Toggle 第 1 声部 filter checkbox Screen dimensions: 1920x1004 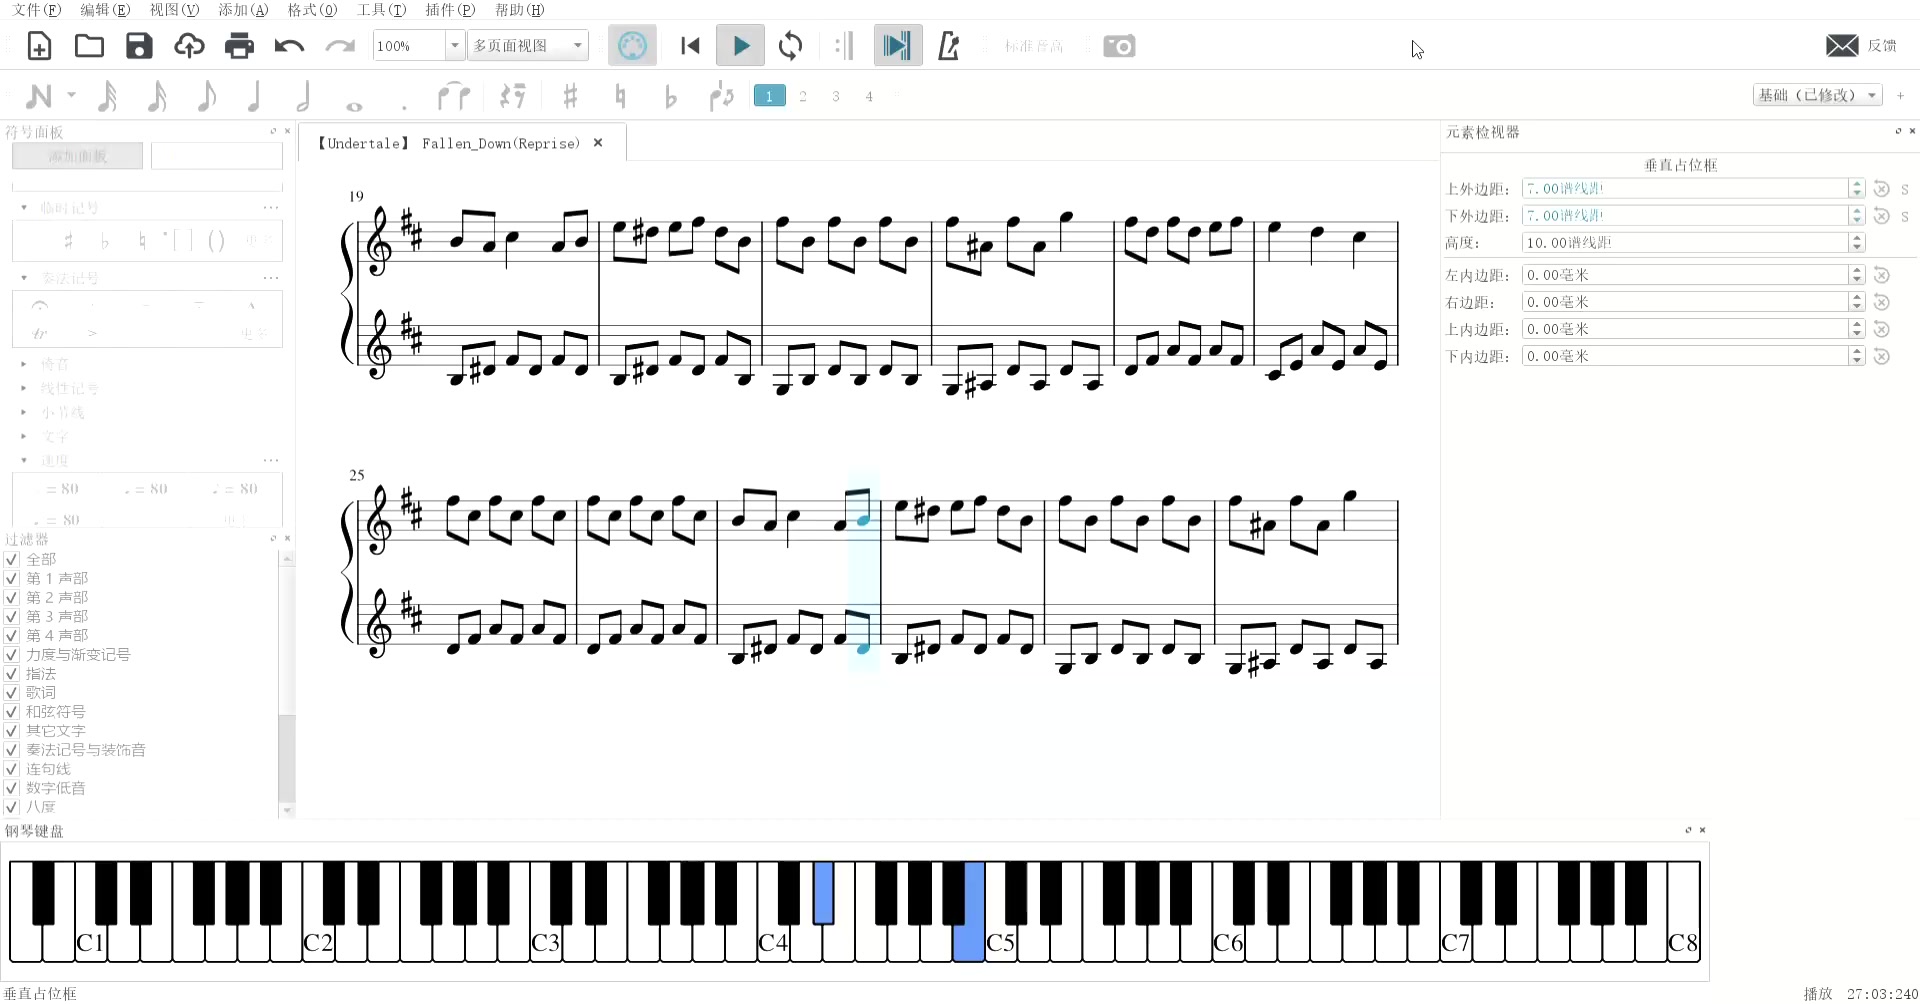[x=12, y=579]
